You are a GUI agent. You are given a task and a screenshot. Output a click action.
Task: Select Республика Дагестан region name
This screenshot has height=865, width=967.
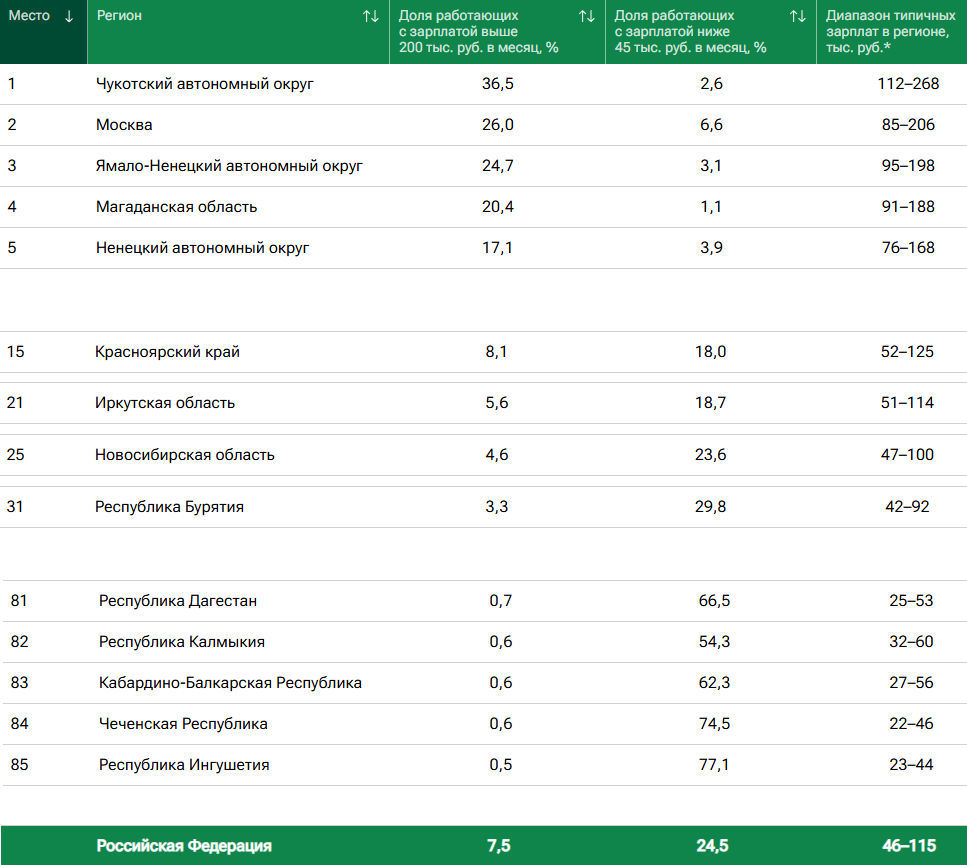click(x=178, y=601)
